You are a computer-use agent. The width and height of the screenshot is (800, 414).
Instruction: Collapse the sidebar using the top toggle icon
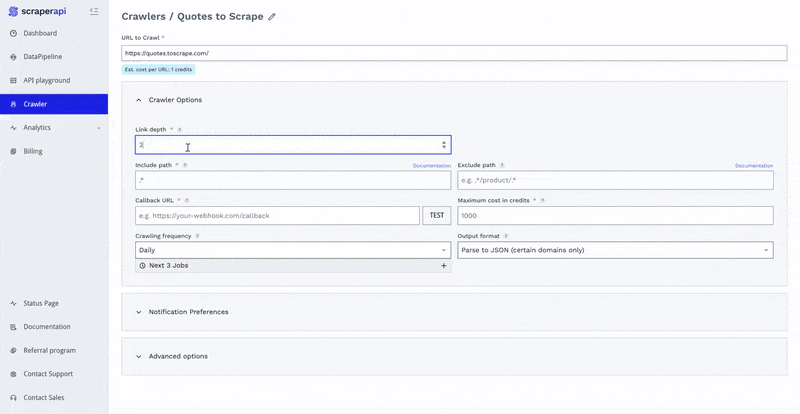click(x=93, y=11)
